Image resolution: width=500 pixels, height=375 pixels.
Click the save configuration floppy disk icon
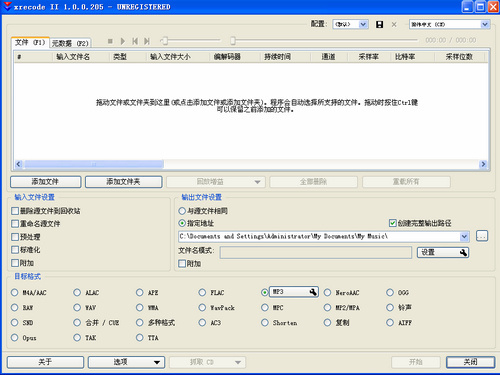coord(379,24)
